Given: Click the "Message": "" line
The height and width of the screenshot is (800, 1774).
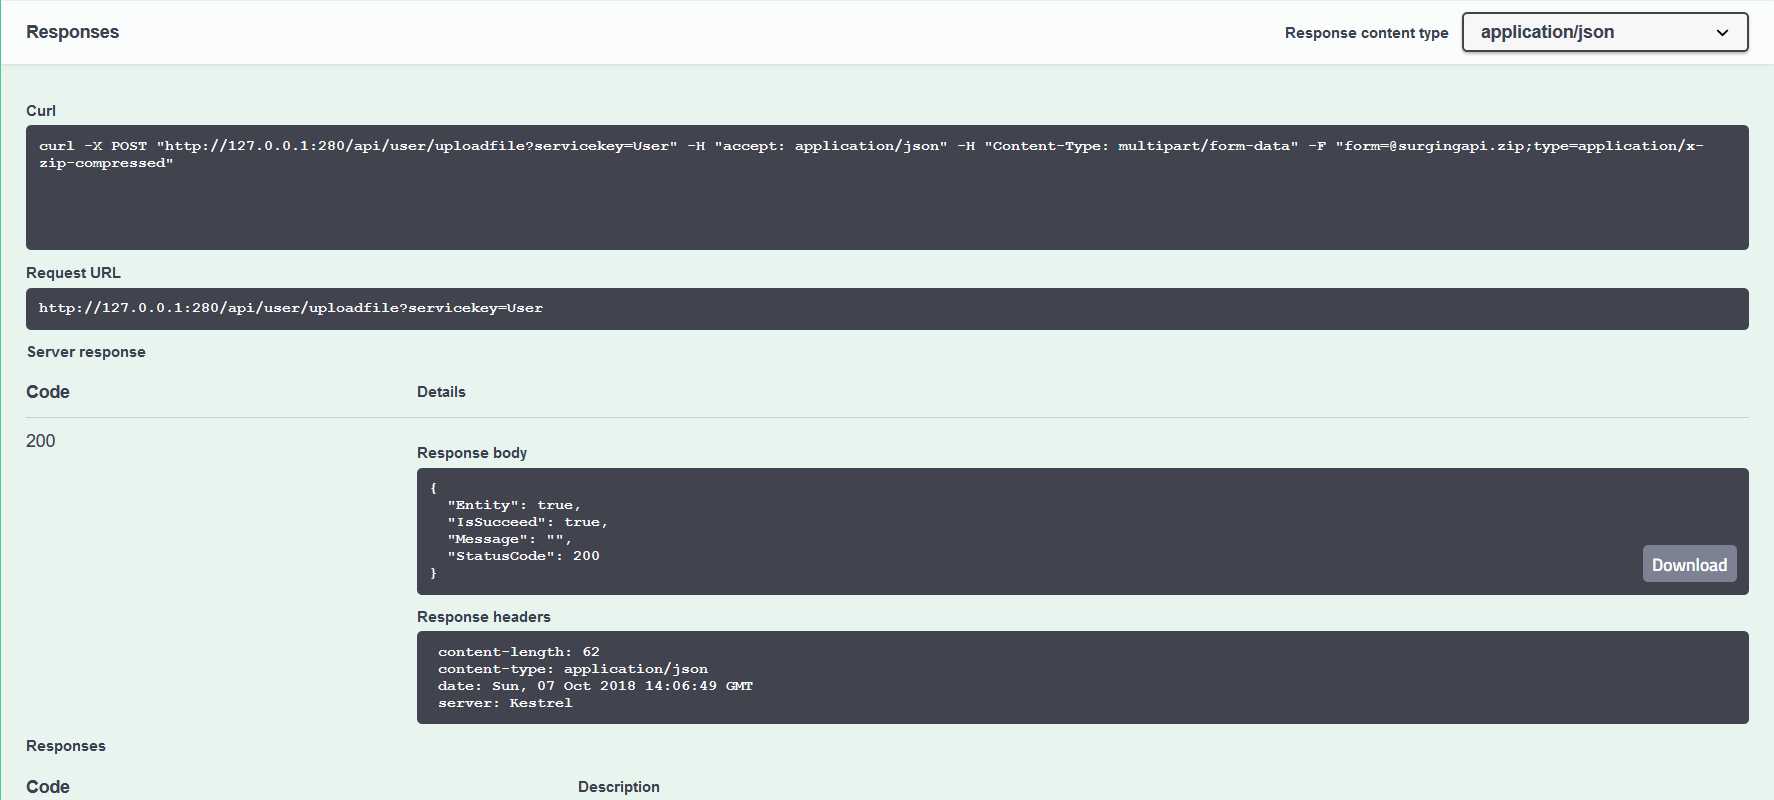Looking at the screenshot, I should pyautogui.click(x=509, y=539).
